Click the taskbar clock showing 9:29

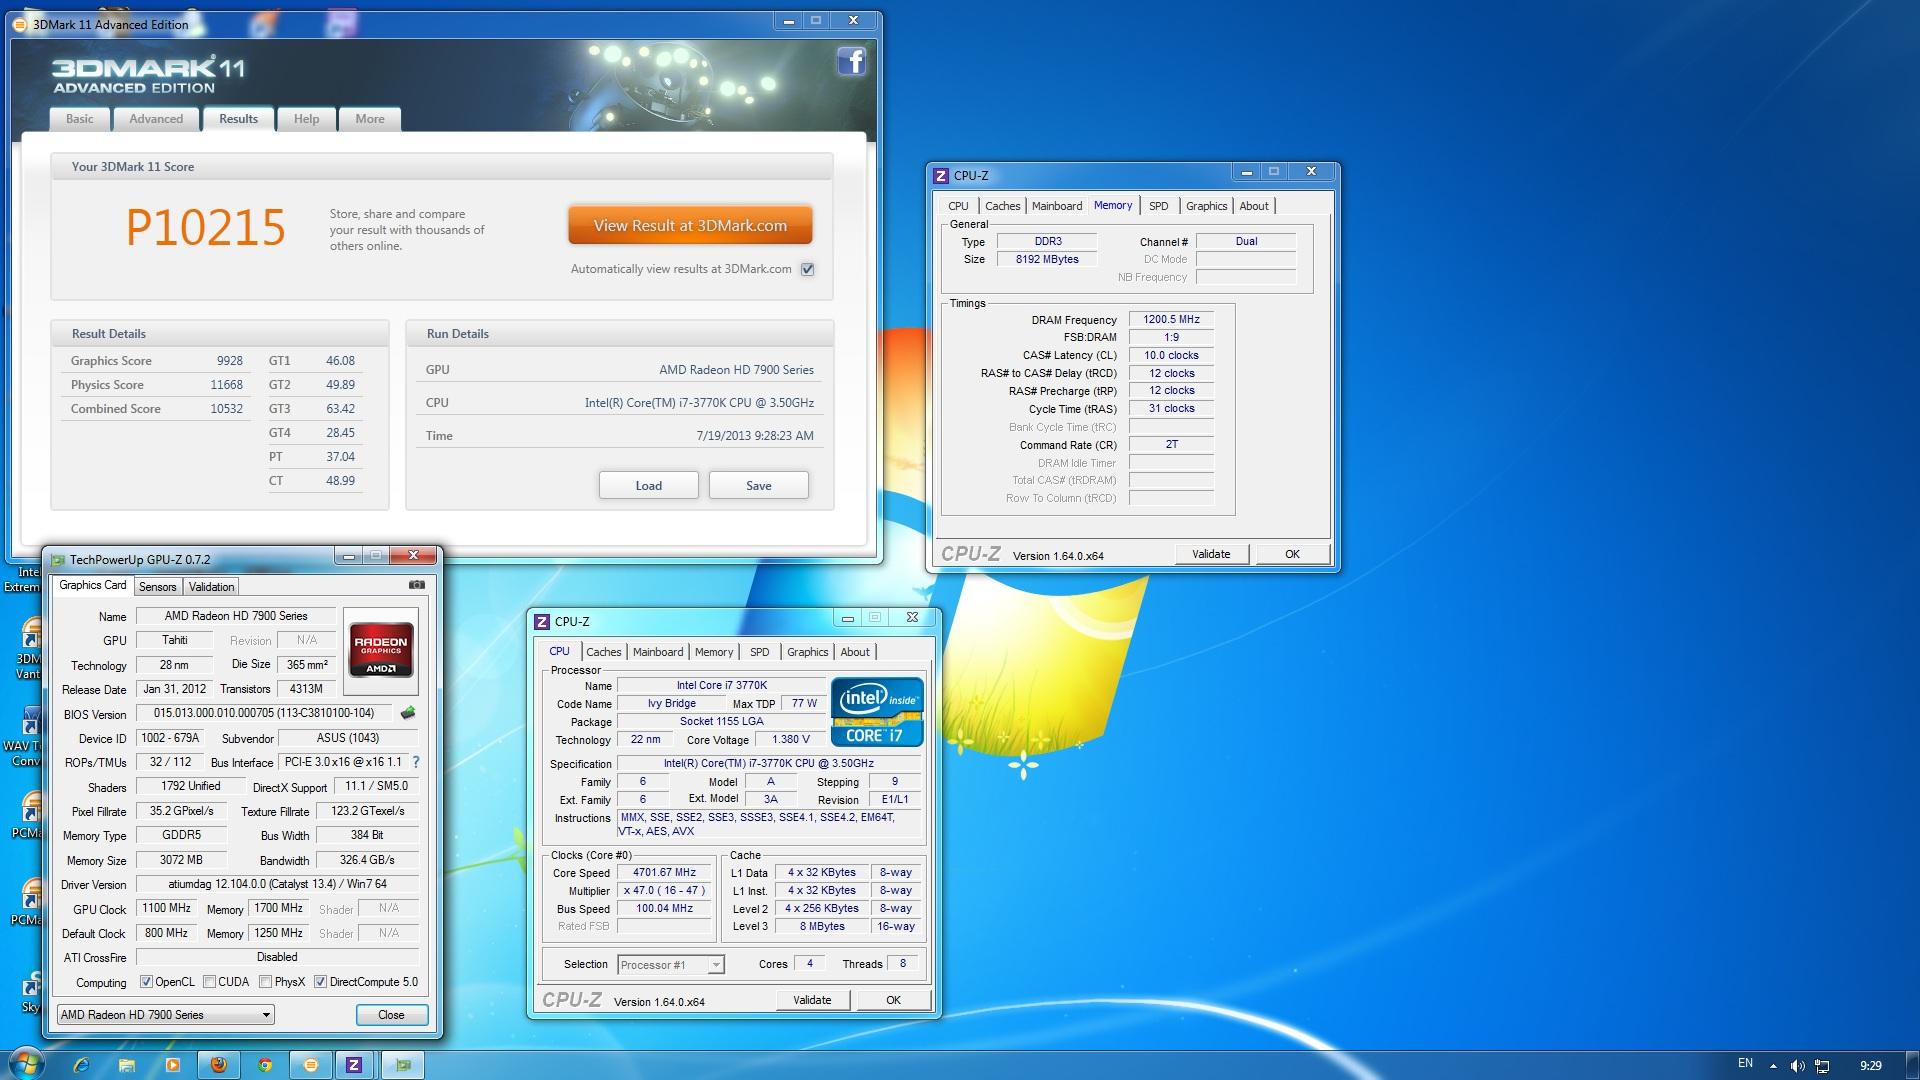[1870, 1066]
